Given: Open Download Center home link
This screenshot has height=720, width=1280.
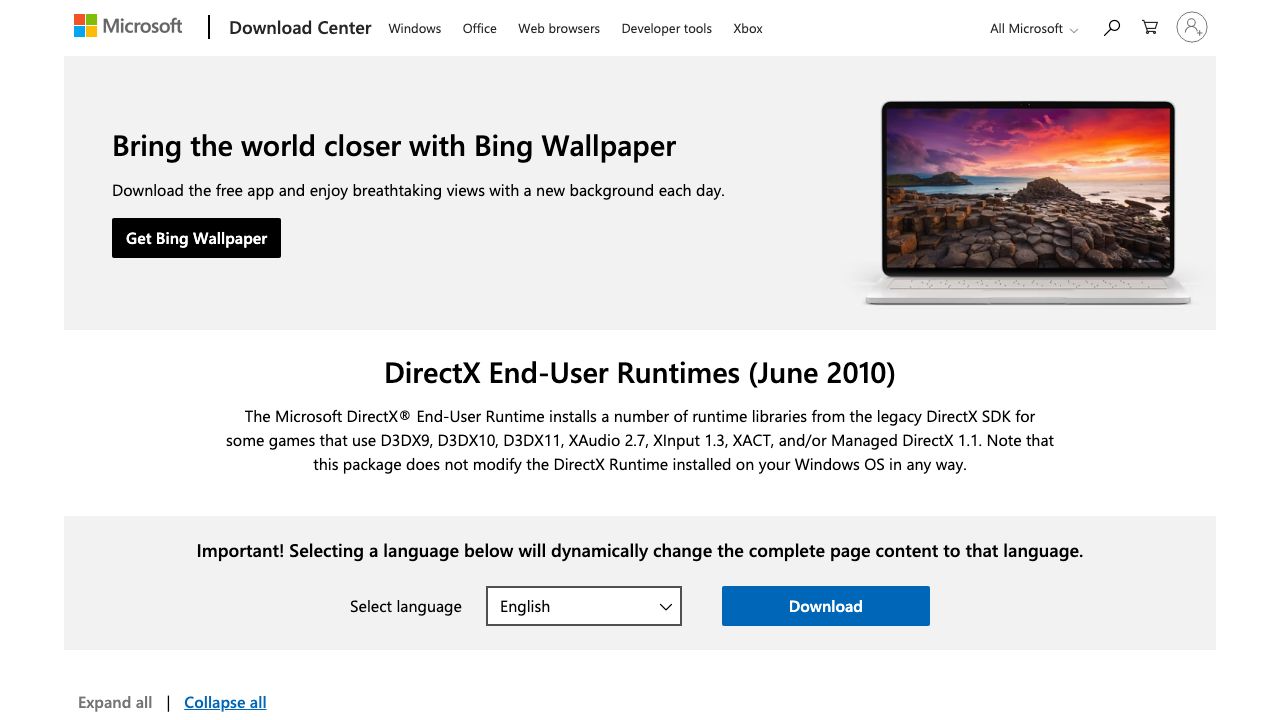Looking at the screenshot, I should coord(300,28).
